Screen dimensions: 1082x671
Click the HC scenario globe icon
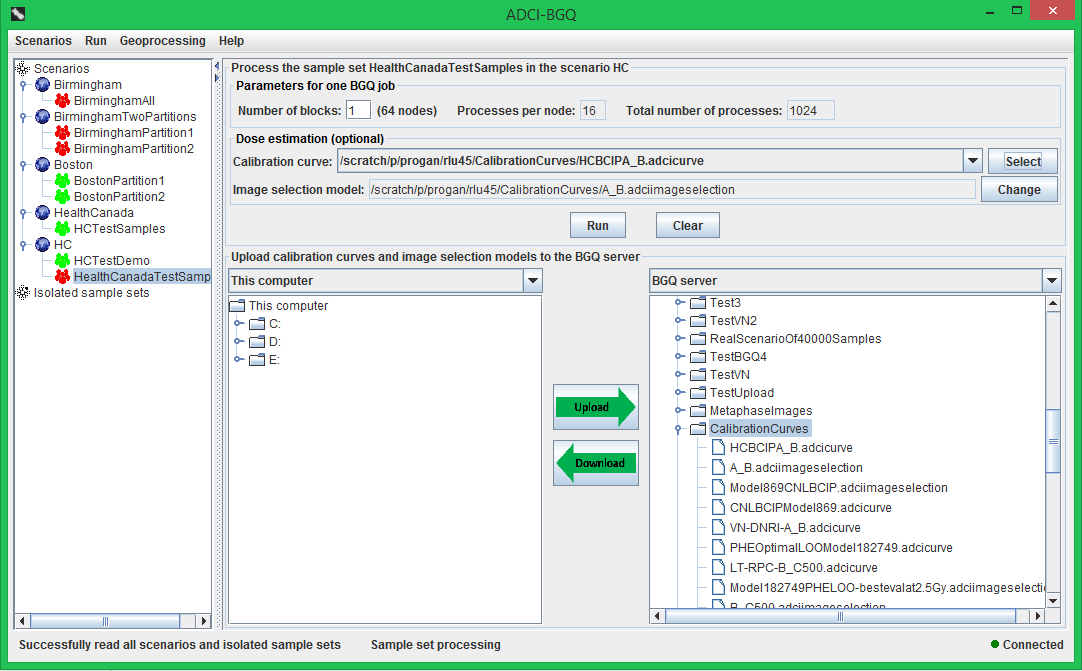click(x=43, y=244)
